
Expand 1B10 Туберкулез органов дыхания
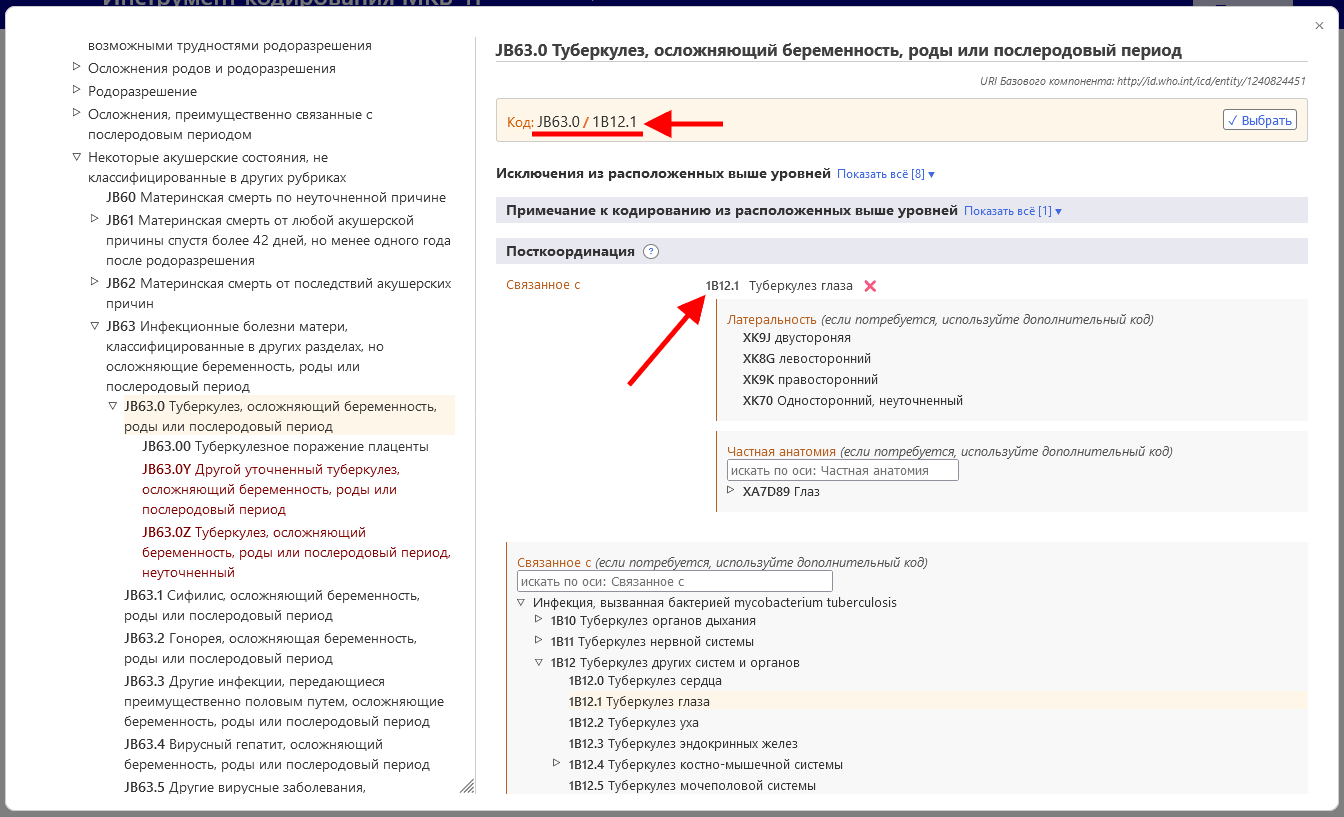pos(539,620)
